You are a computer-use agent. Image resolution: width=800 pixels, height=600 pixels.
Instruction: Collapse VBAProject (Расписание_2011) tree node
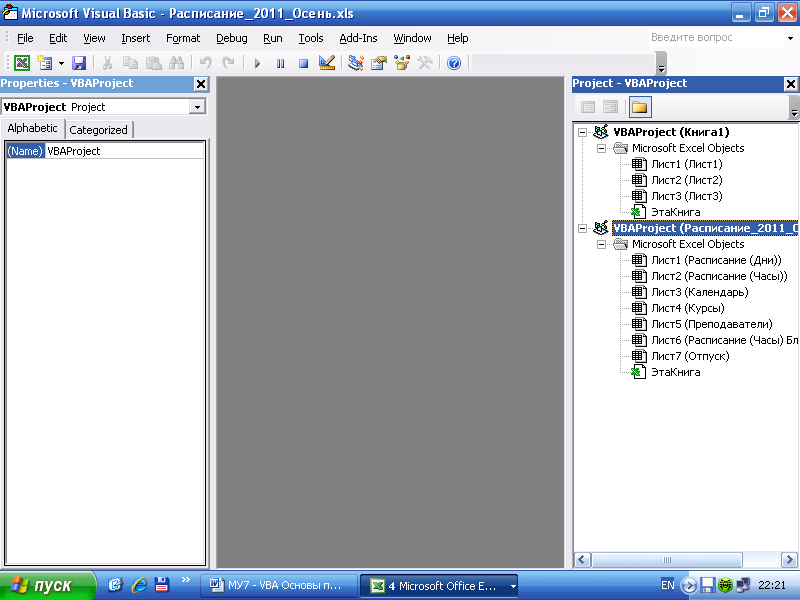(582, 229)
